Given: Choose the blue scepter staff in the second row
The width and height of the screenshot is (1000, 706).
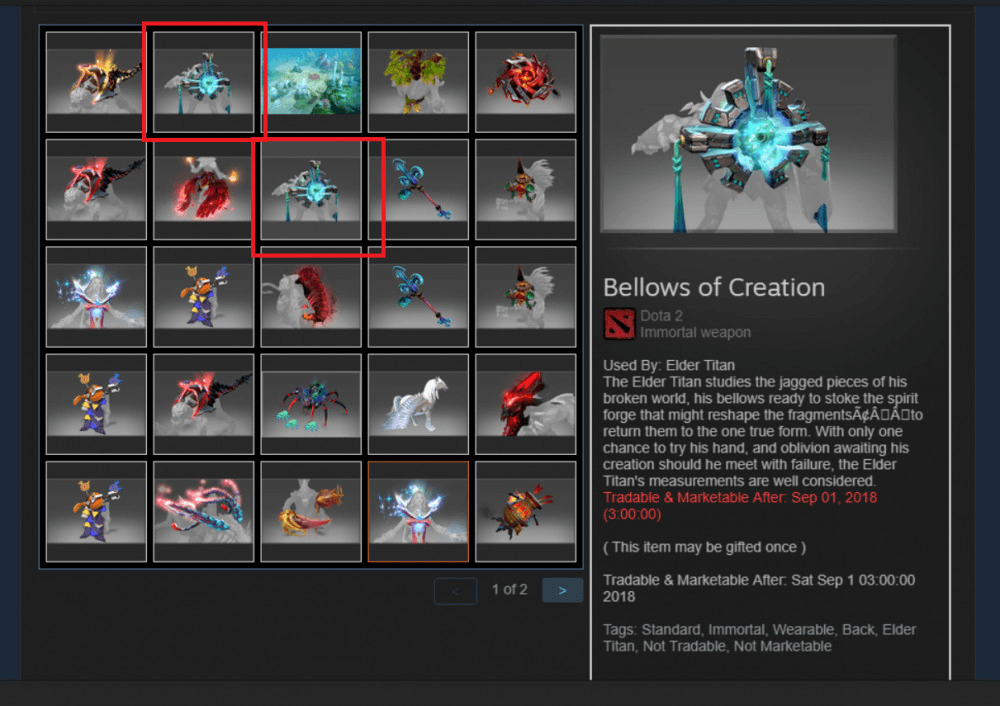Looking at the screenshot, I should coord(418,189).
